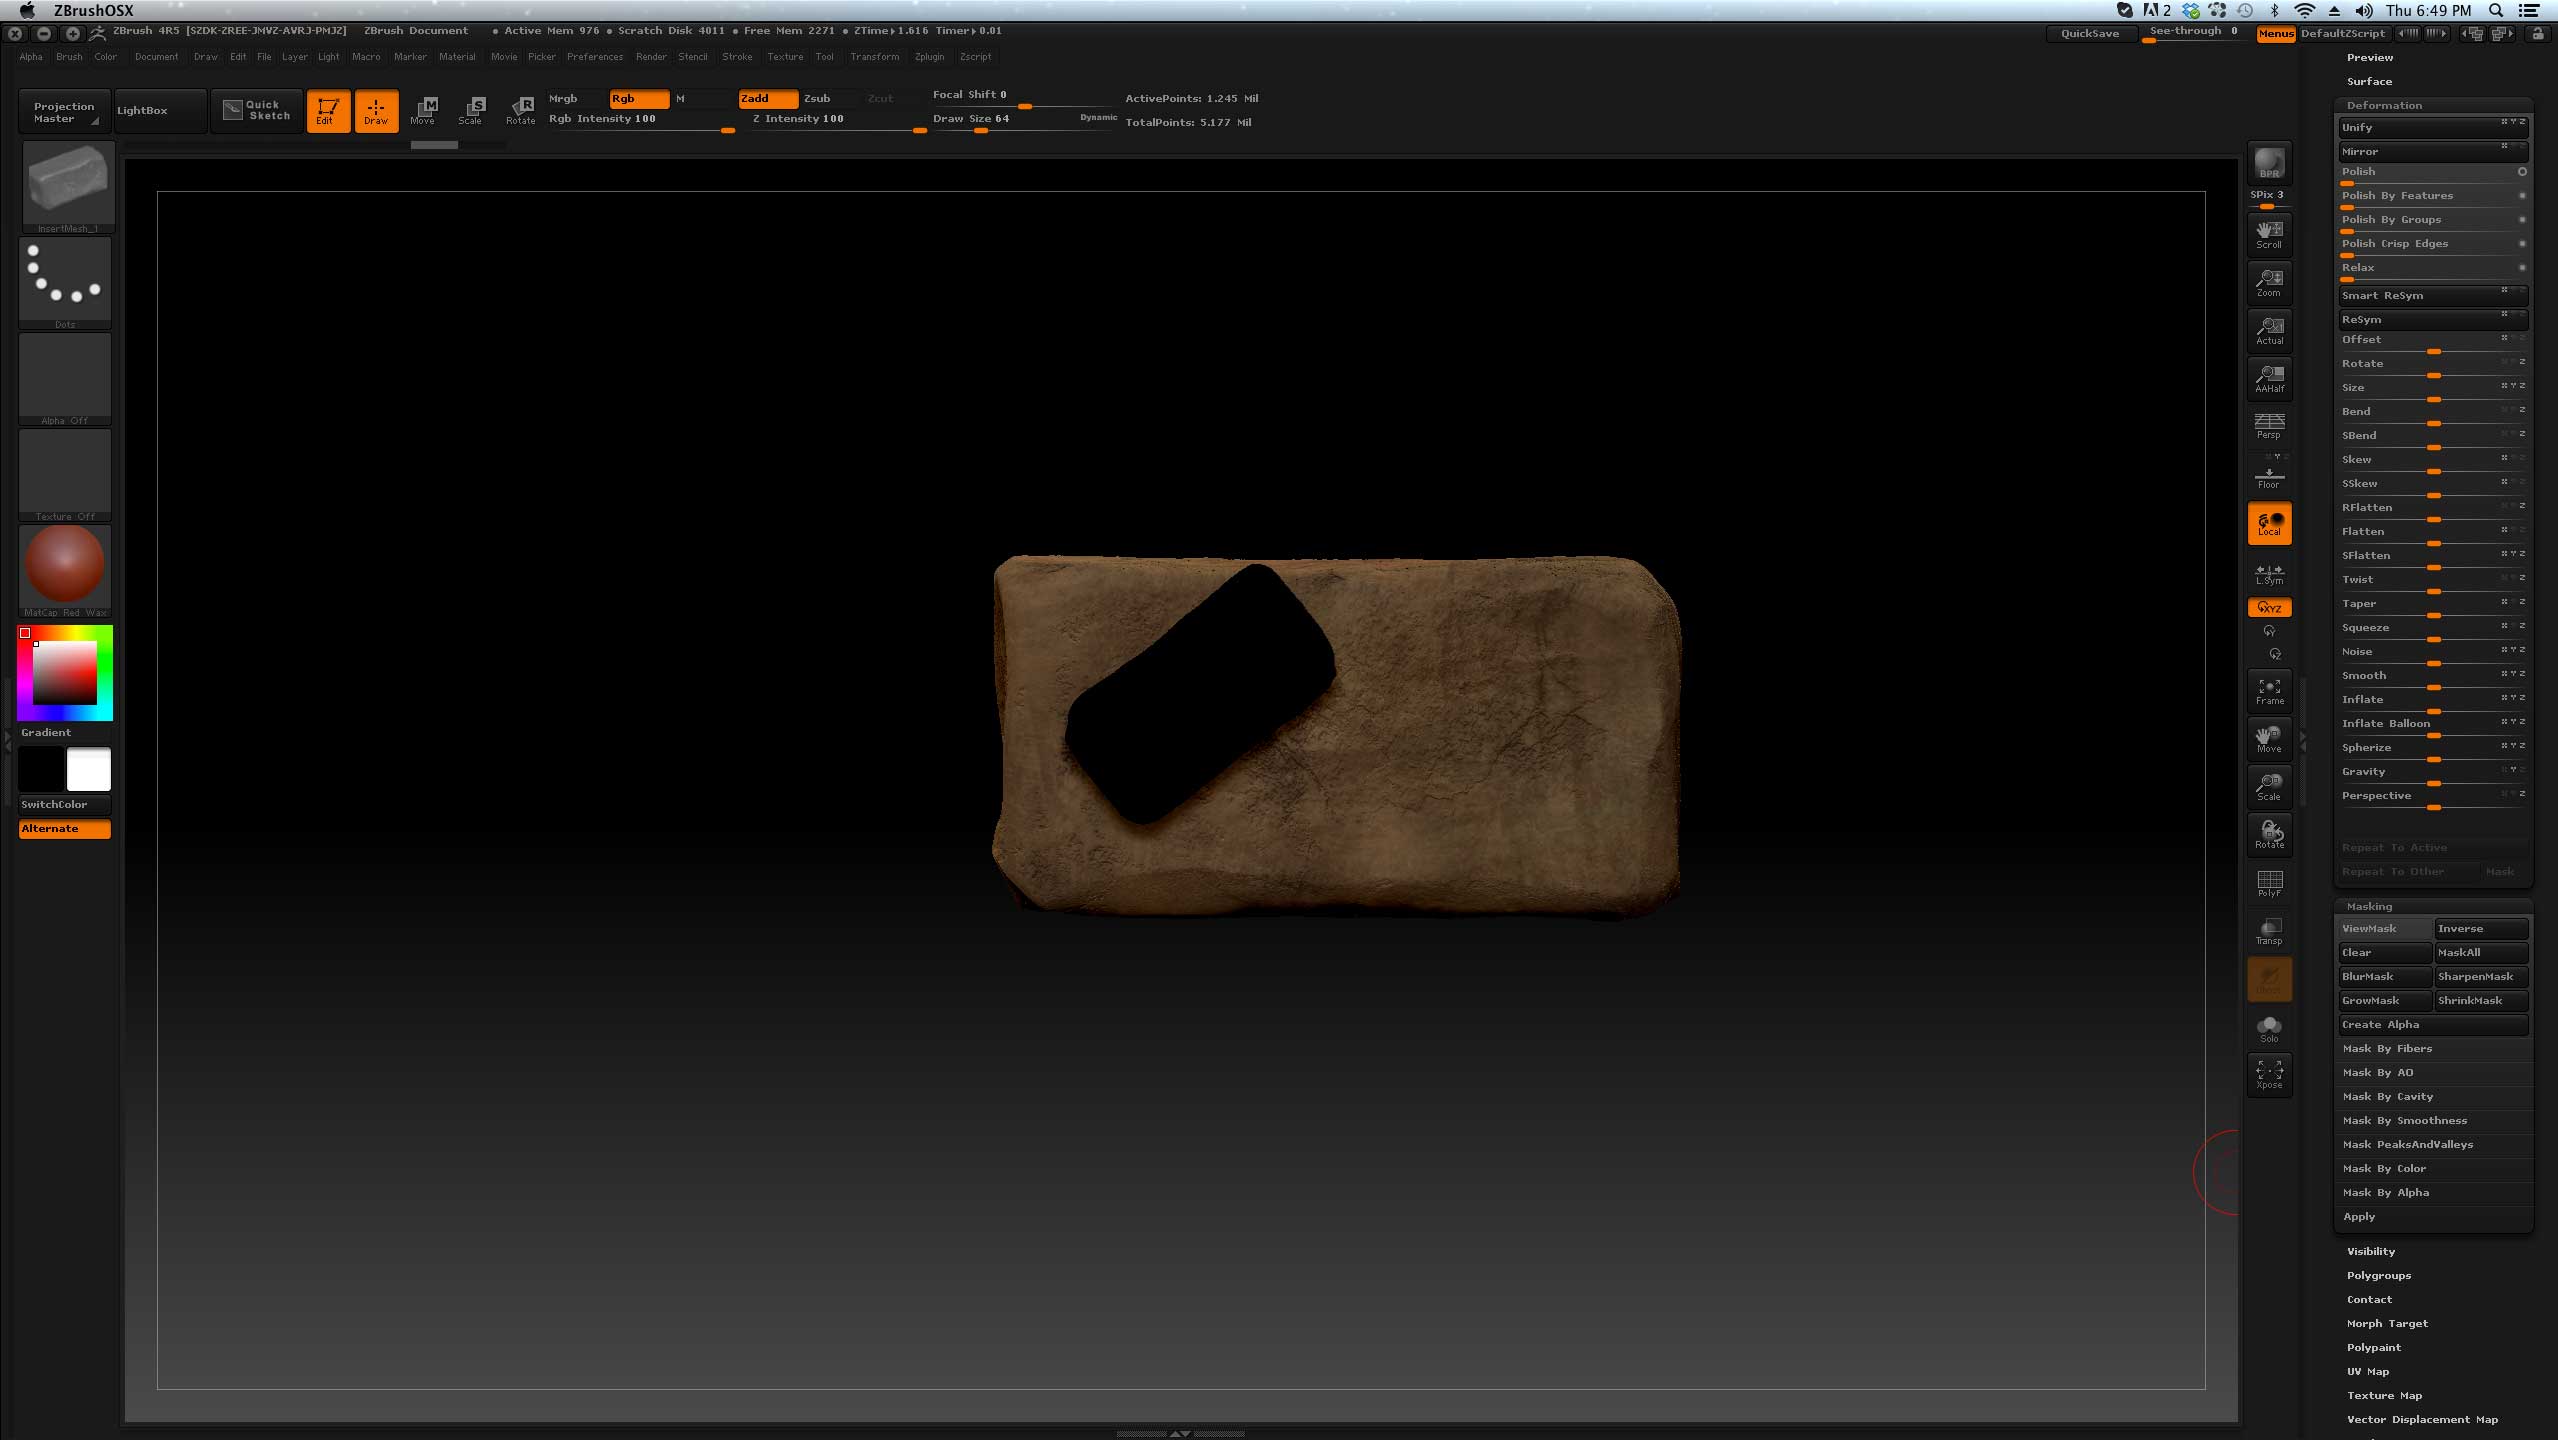Screen dimensions: 2558x1440
Task: Open the Zplugin menu
Action: click(928, 57)
